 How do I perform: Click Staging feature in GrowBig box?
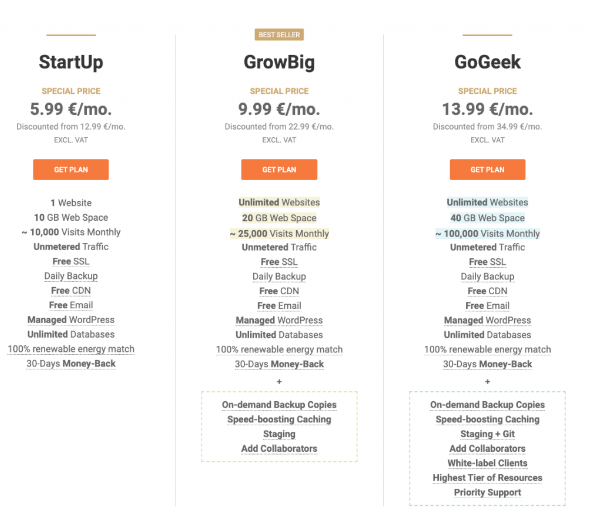(279, 434)
